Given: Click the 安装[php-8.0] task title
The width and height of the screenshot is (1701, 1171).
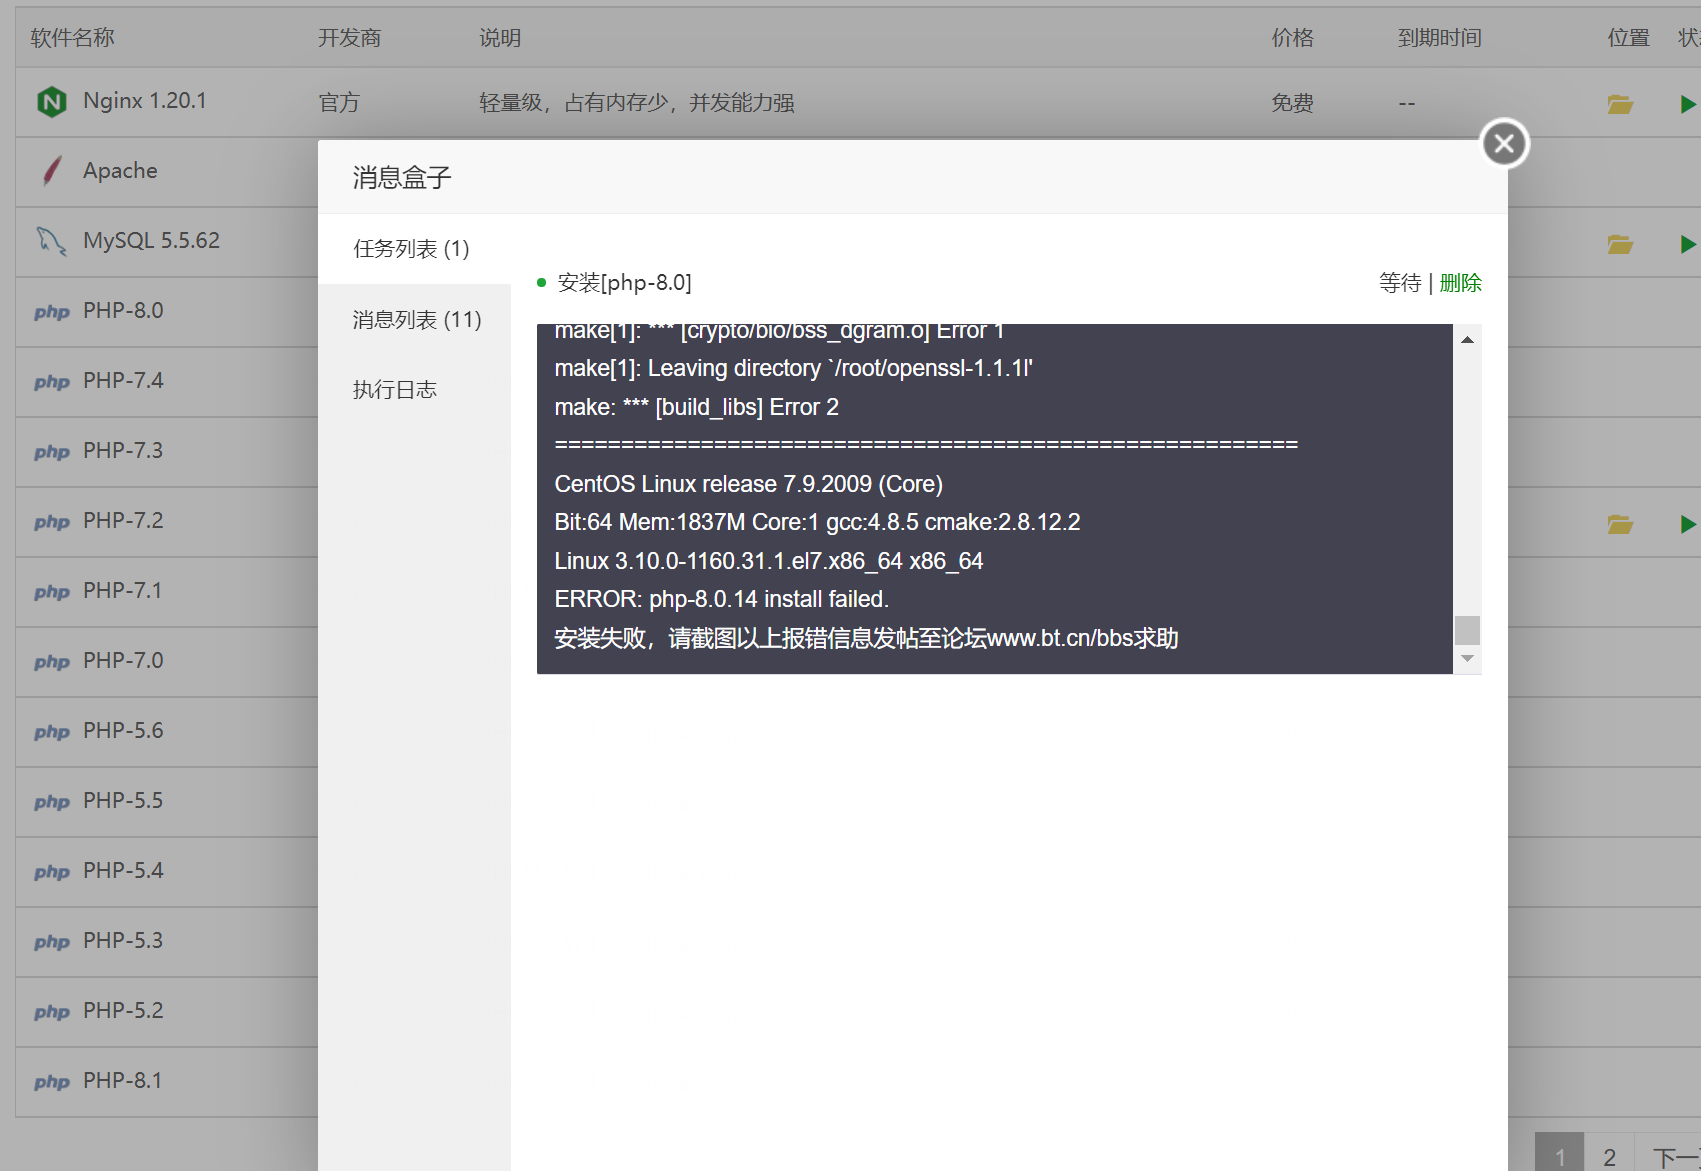Looking at the screenshot, I should (x=624, y=283).
